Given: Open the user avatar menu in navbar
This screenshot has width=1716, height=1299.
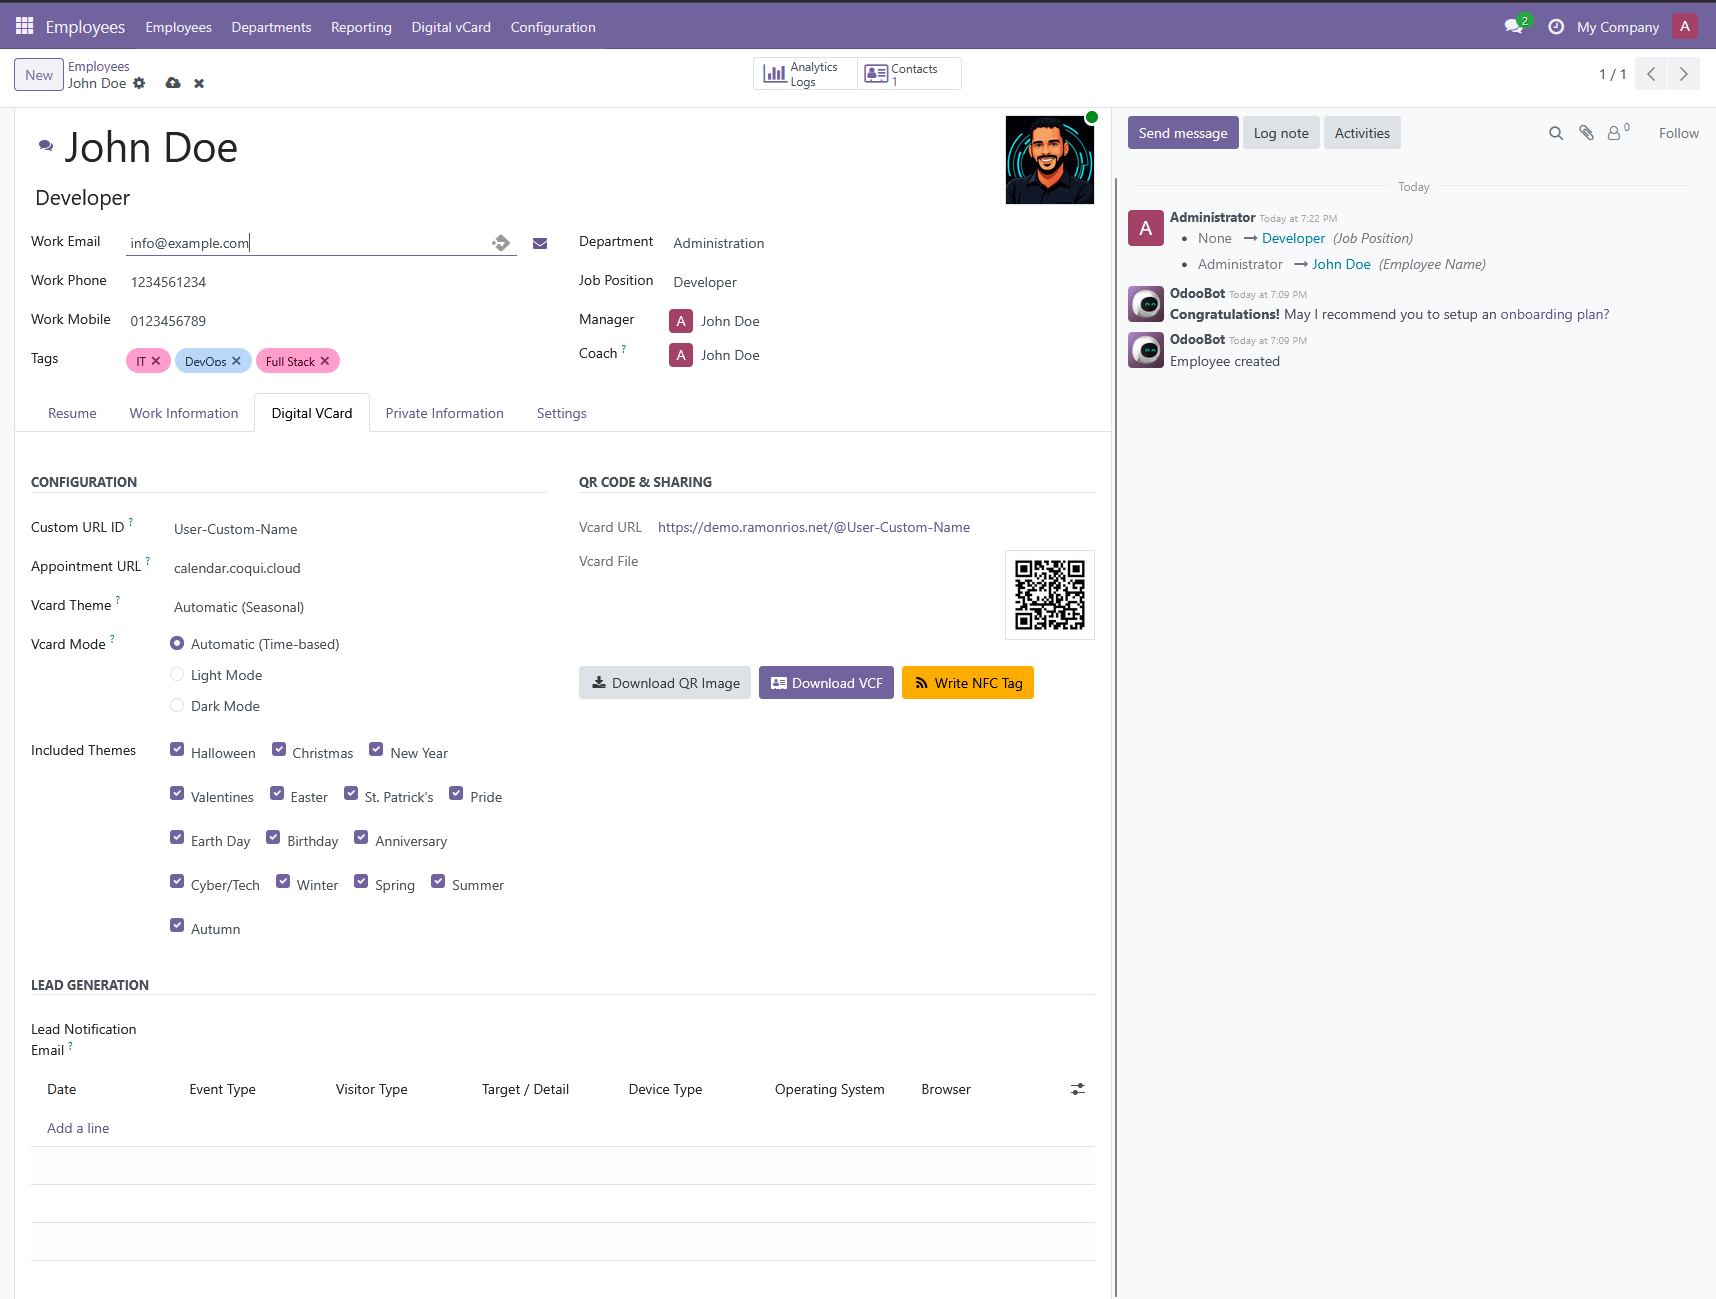Looking at the screenshot, I should tap(1685, 27).
